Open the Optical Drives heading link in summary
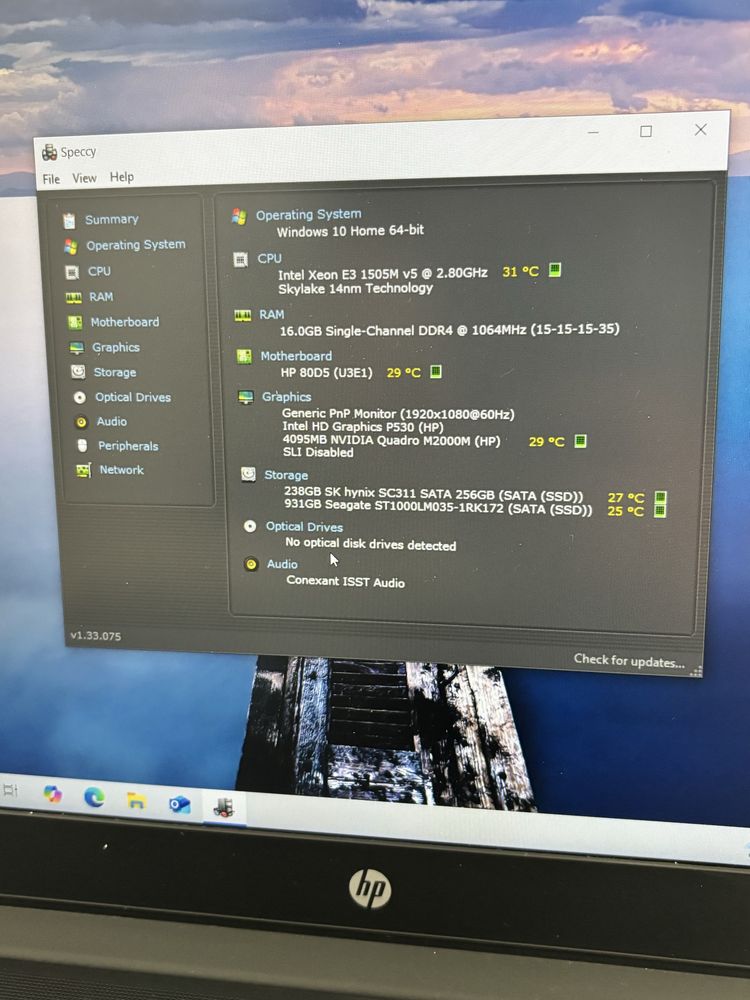 (x=304, y=527)
